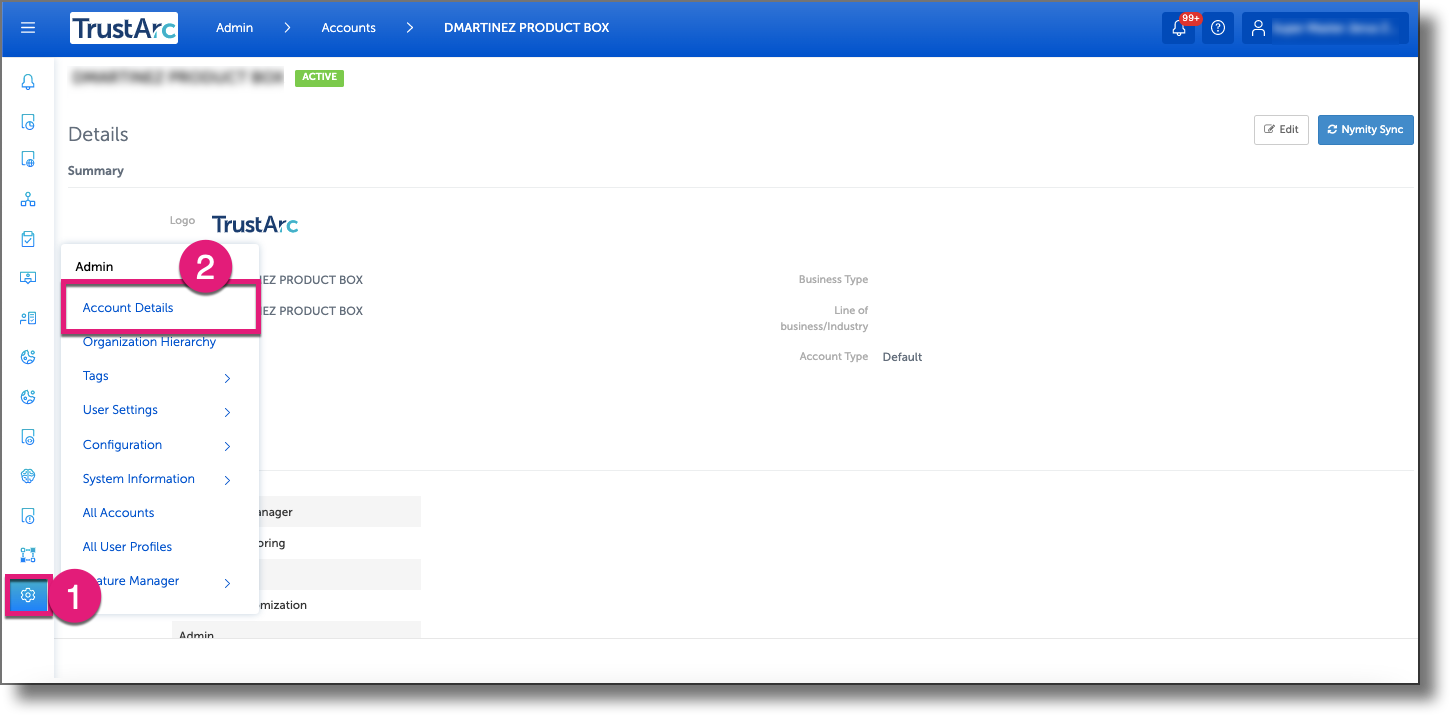Open the settings gear at sidebar bottom

tap(28, 595)
